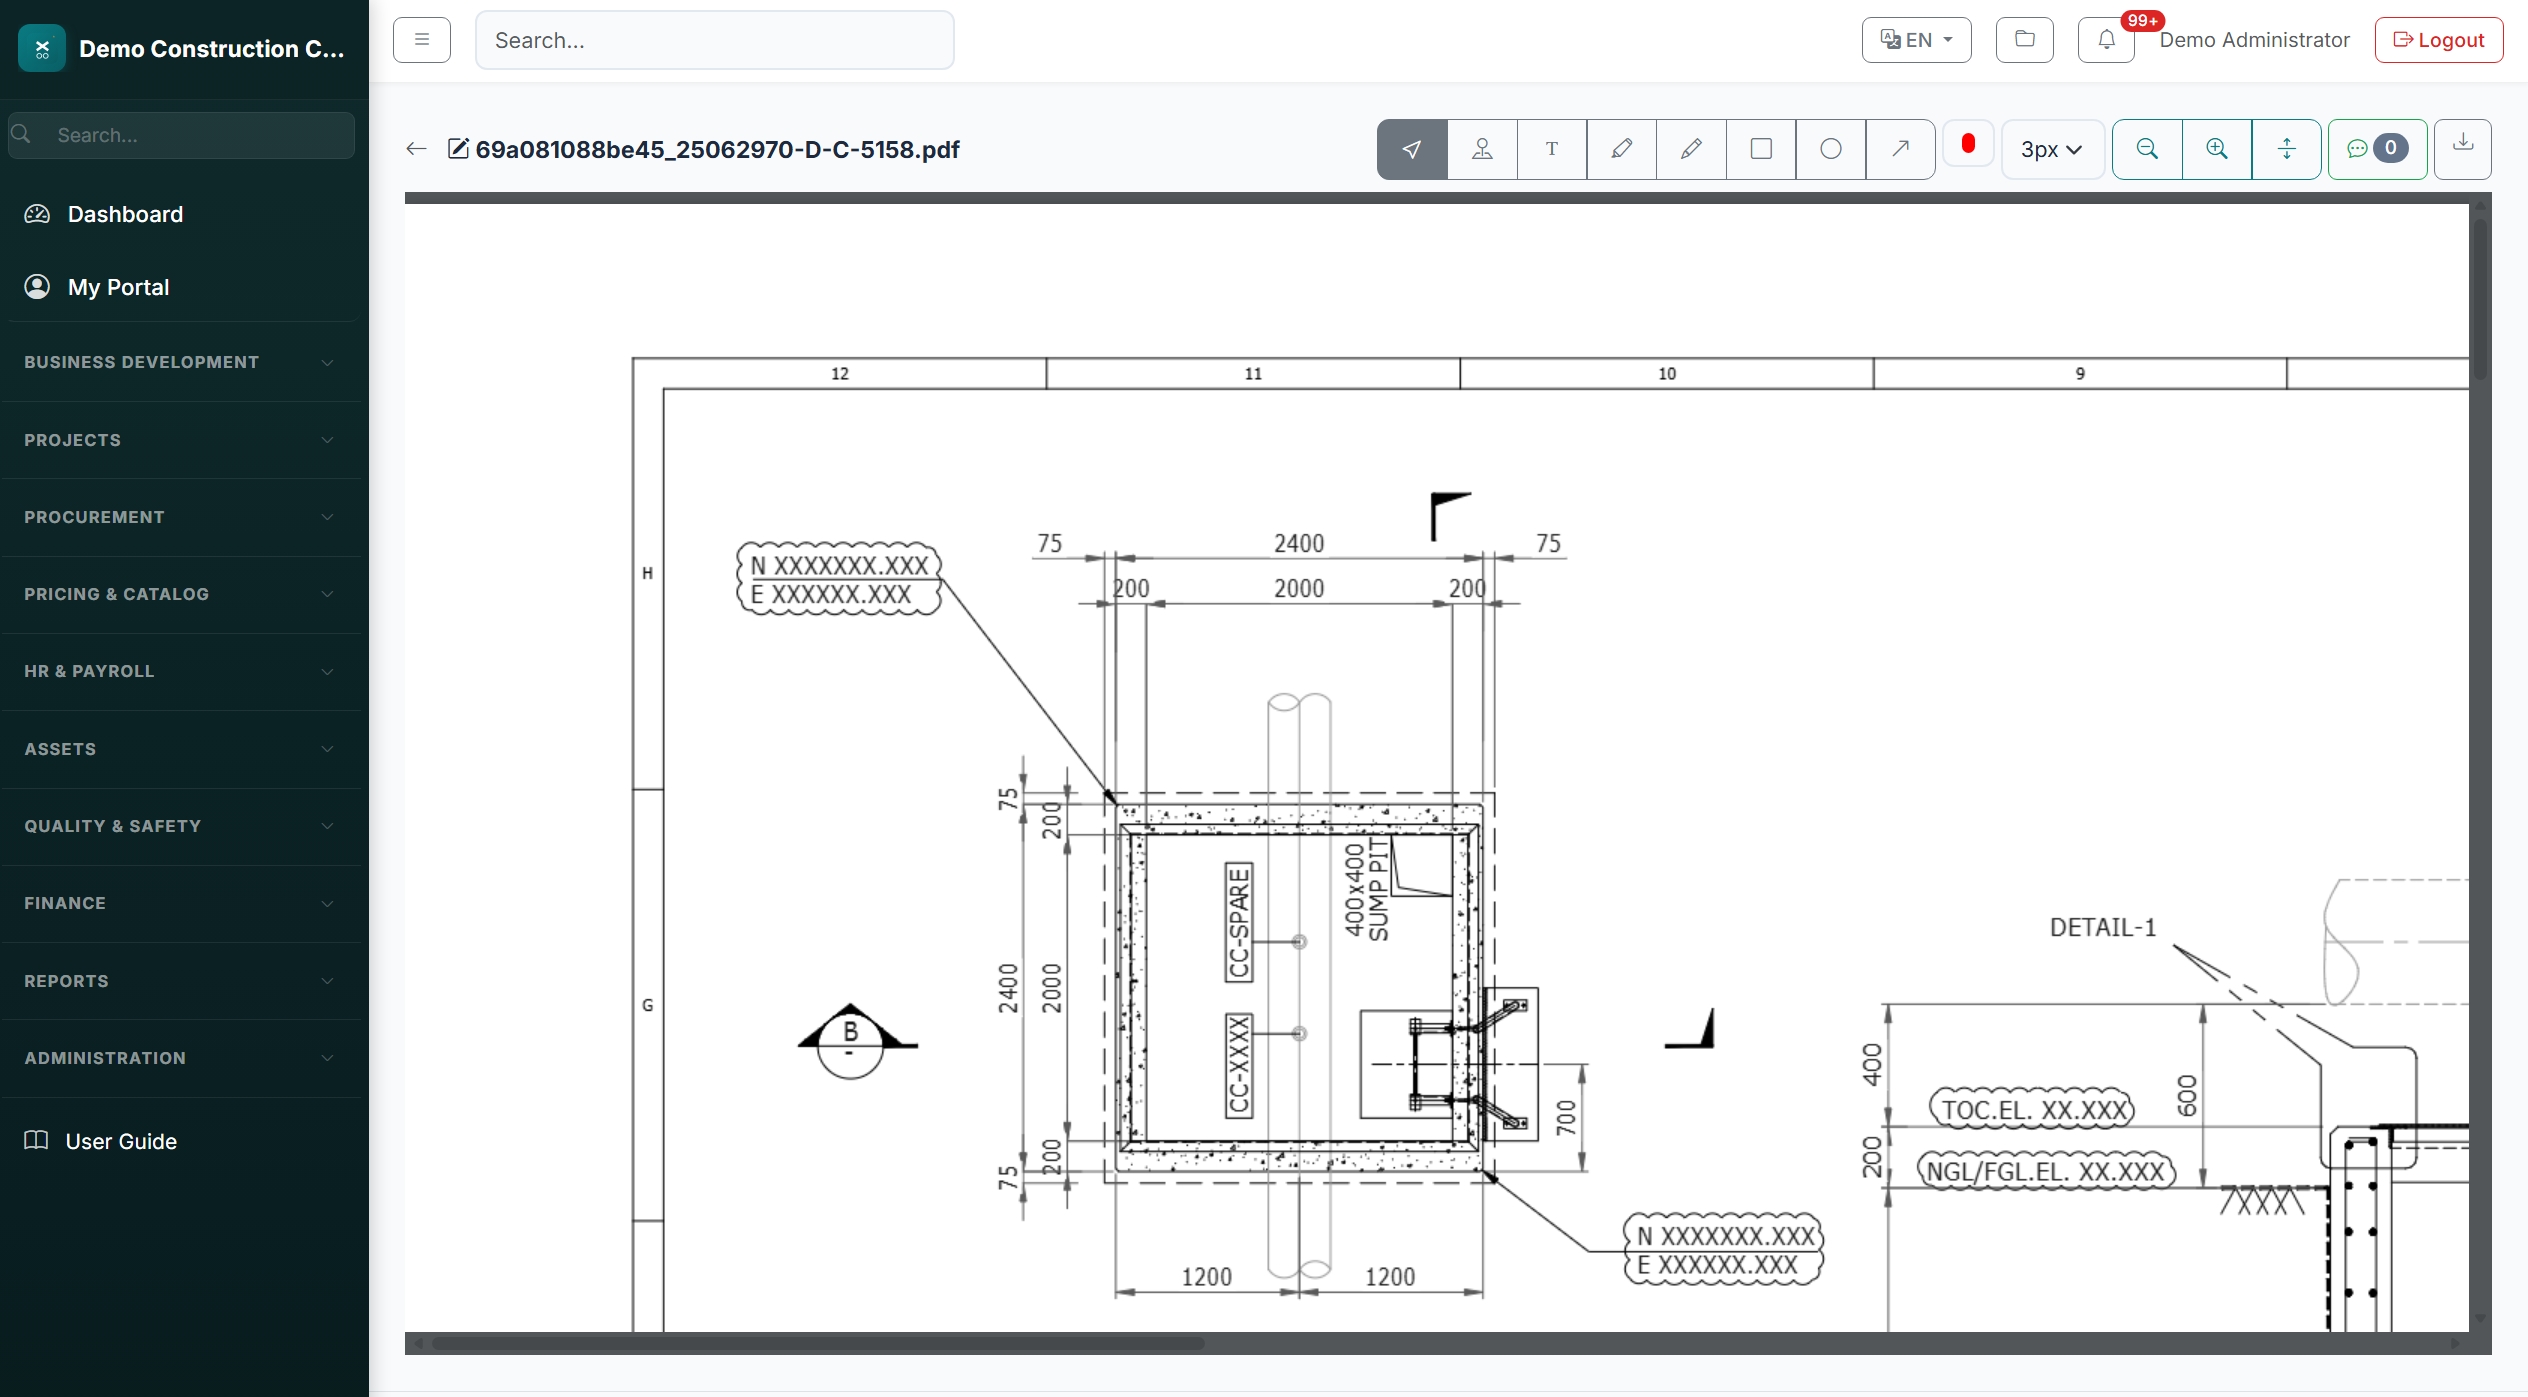Open the notifications bell with 99+ badge
The width and height of the screenshot is (2528, 1397).
point(2105,40)
